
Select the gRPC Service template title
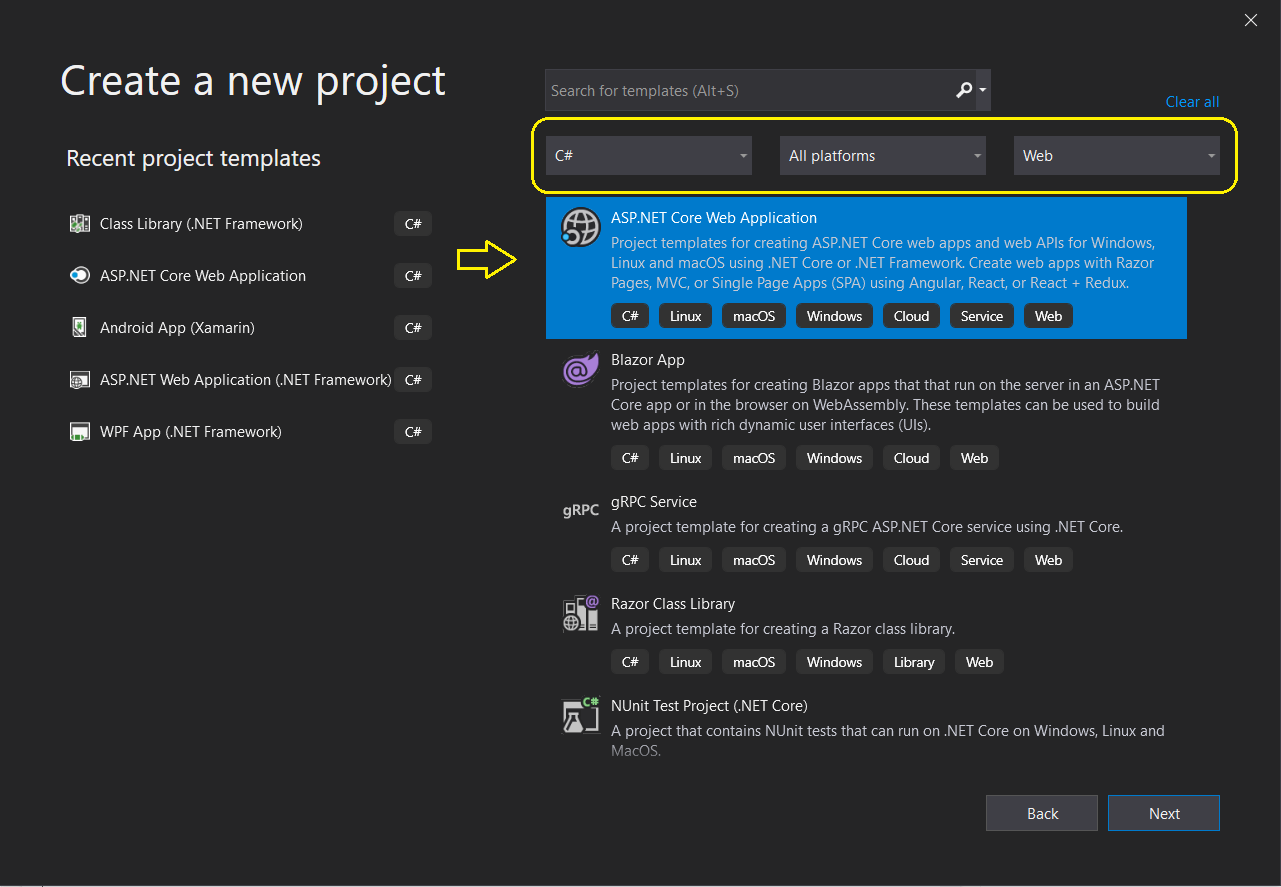(x=654, y=502)
